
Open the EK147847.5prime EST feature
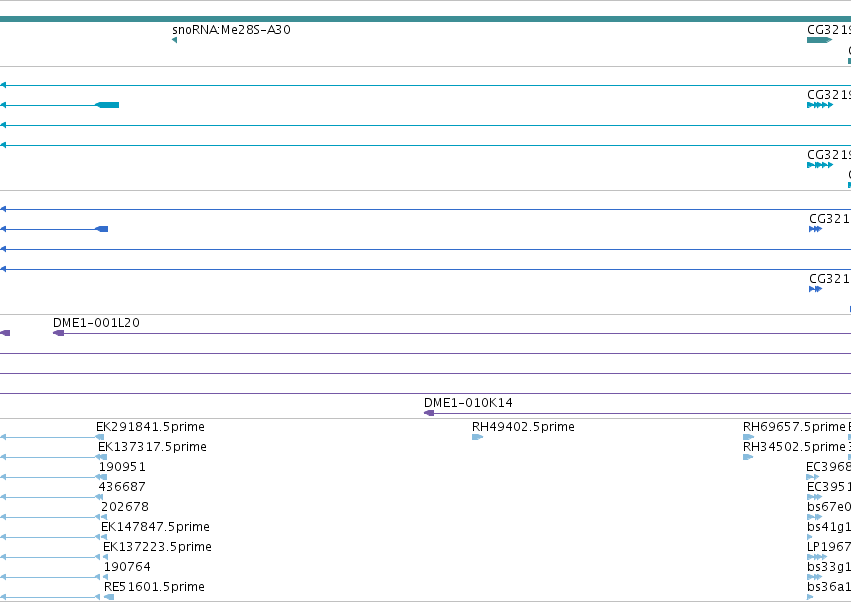click(x=155, y=527)
